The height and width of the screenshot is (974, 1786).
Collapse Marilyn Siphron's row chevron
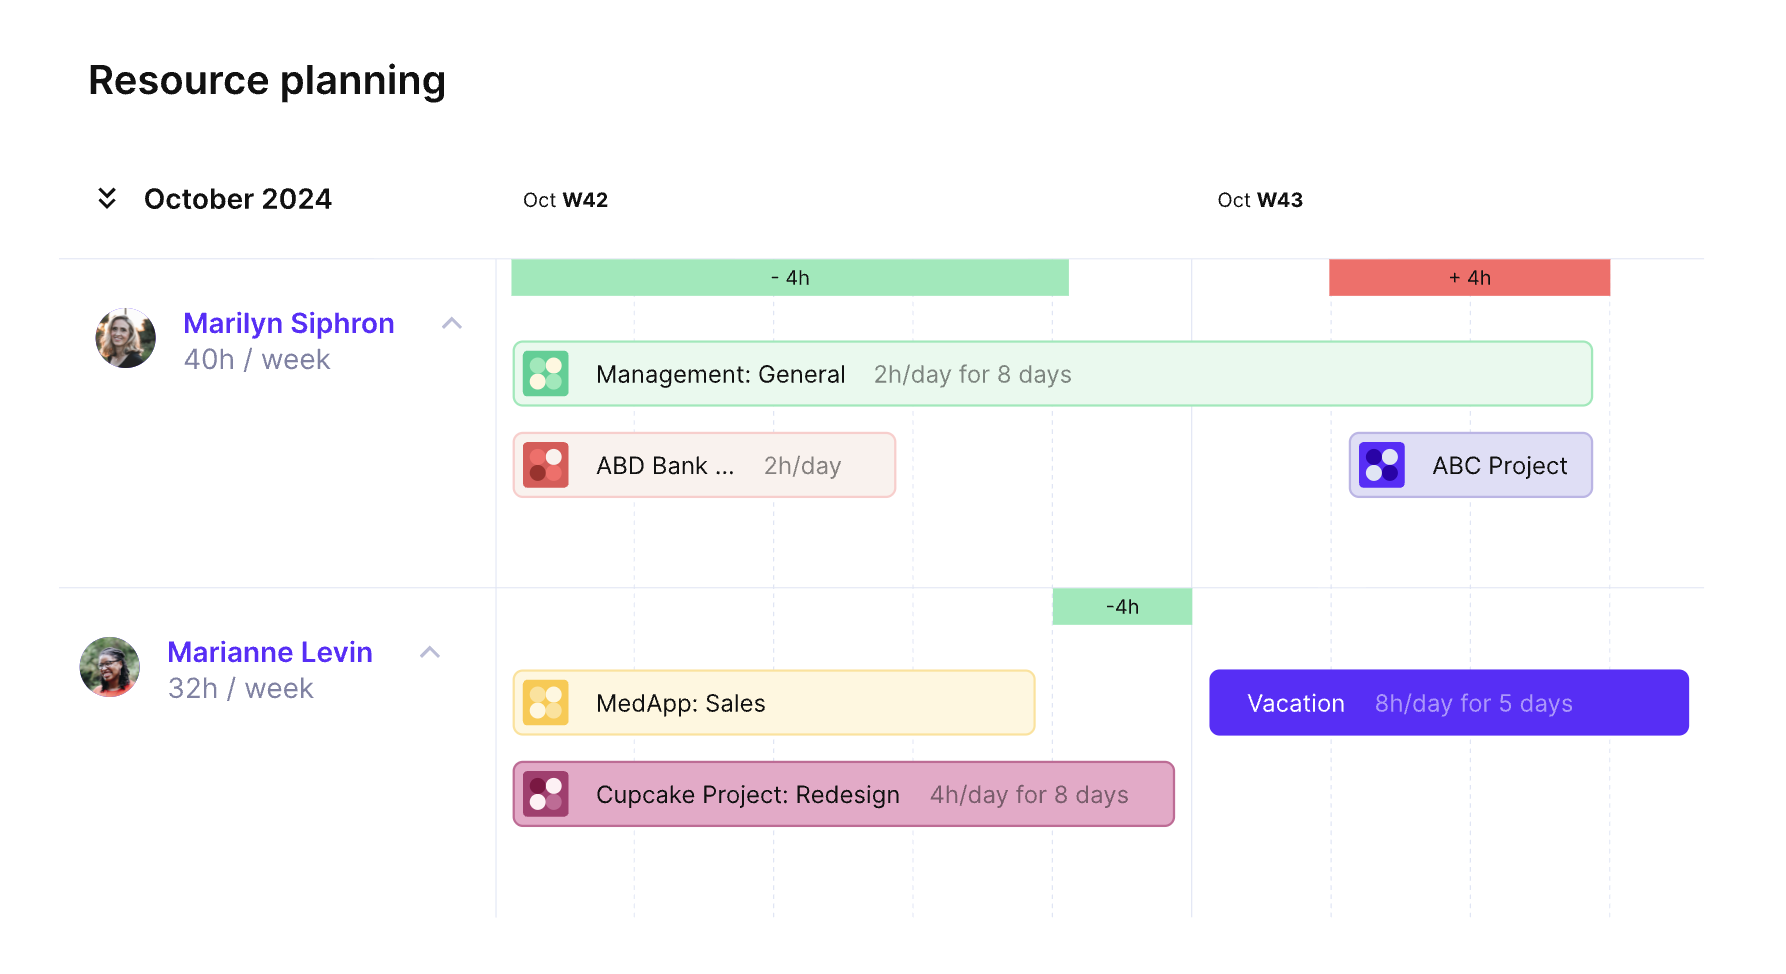(452, 323)
